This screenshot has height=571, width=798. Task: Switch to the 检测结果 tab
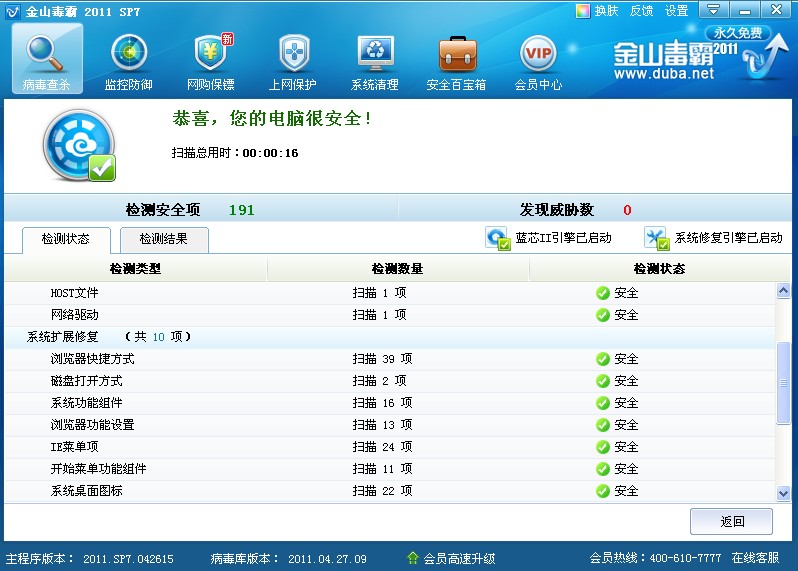pos(164,239)
